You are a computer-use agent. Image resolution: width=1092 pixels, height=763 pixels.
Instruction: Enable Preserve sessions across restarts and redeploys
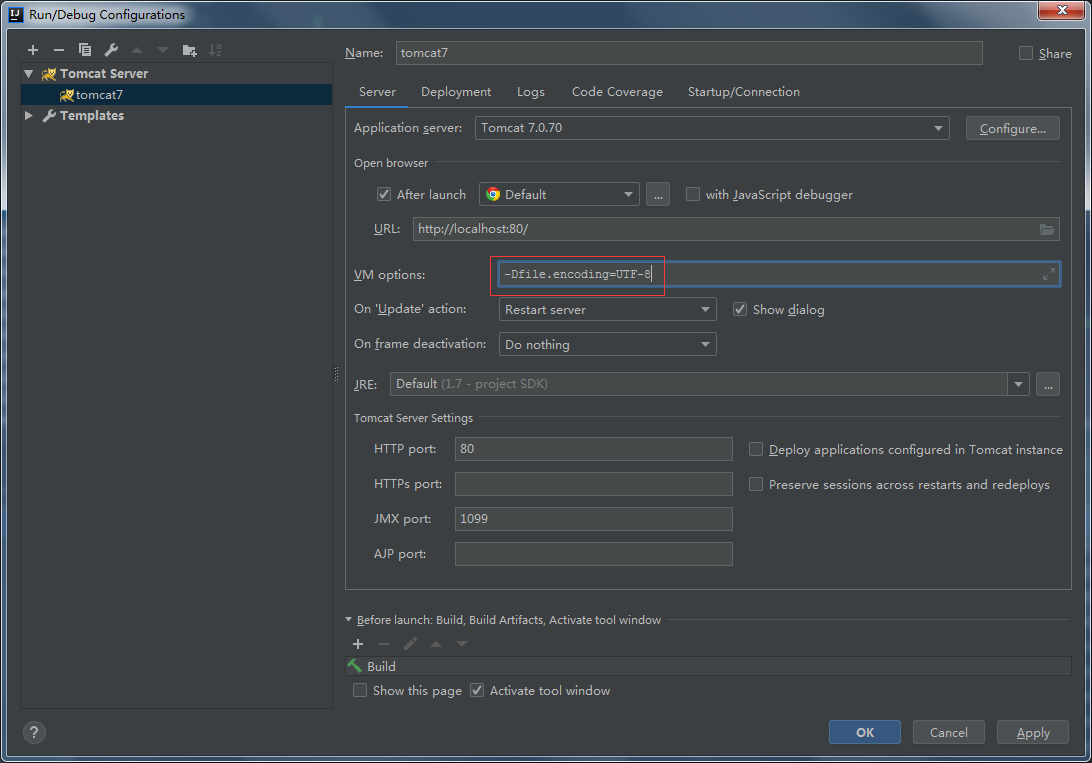tap(756, 484)
